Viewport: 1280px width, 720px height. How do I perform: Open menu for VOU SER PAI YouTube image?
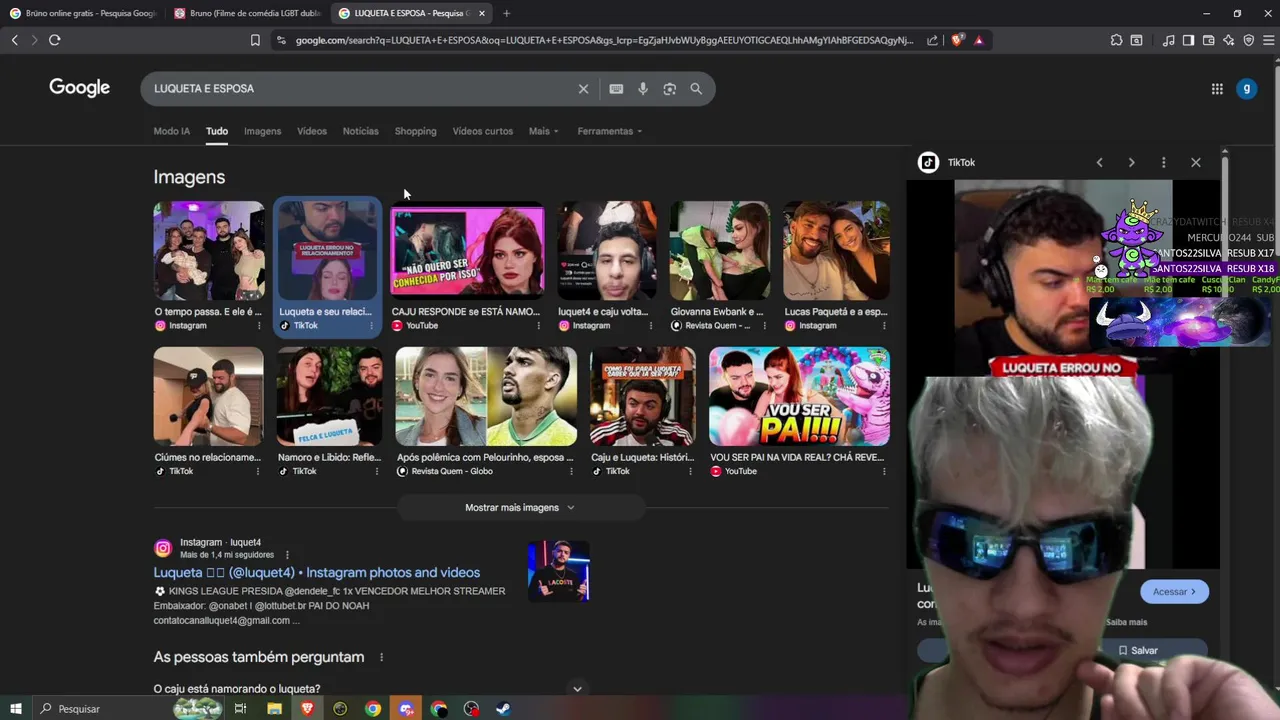tap(883, 471)
